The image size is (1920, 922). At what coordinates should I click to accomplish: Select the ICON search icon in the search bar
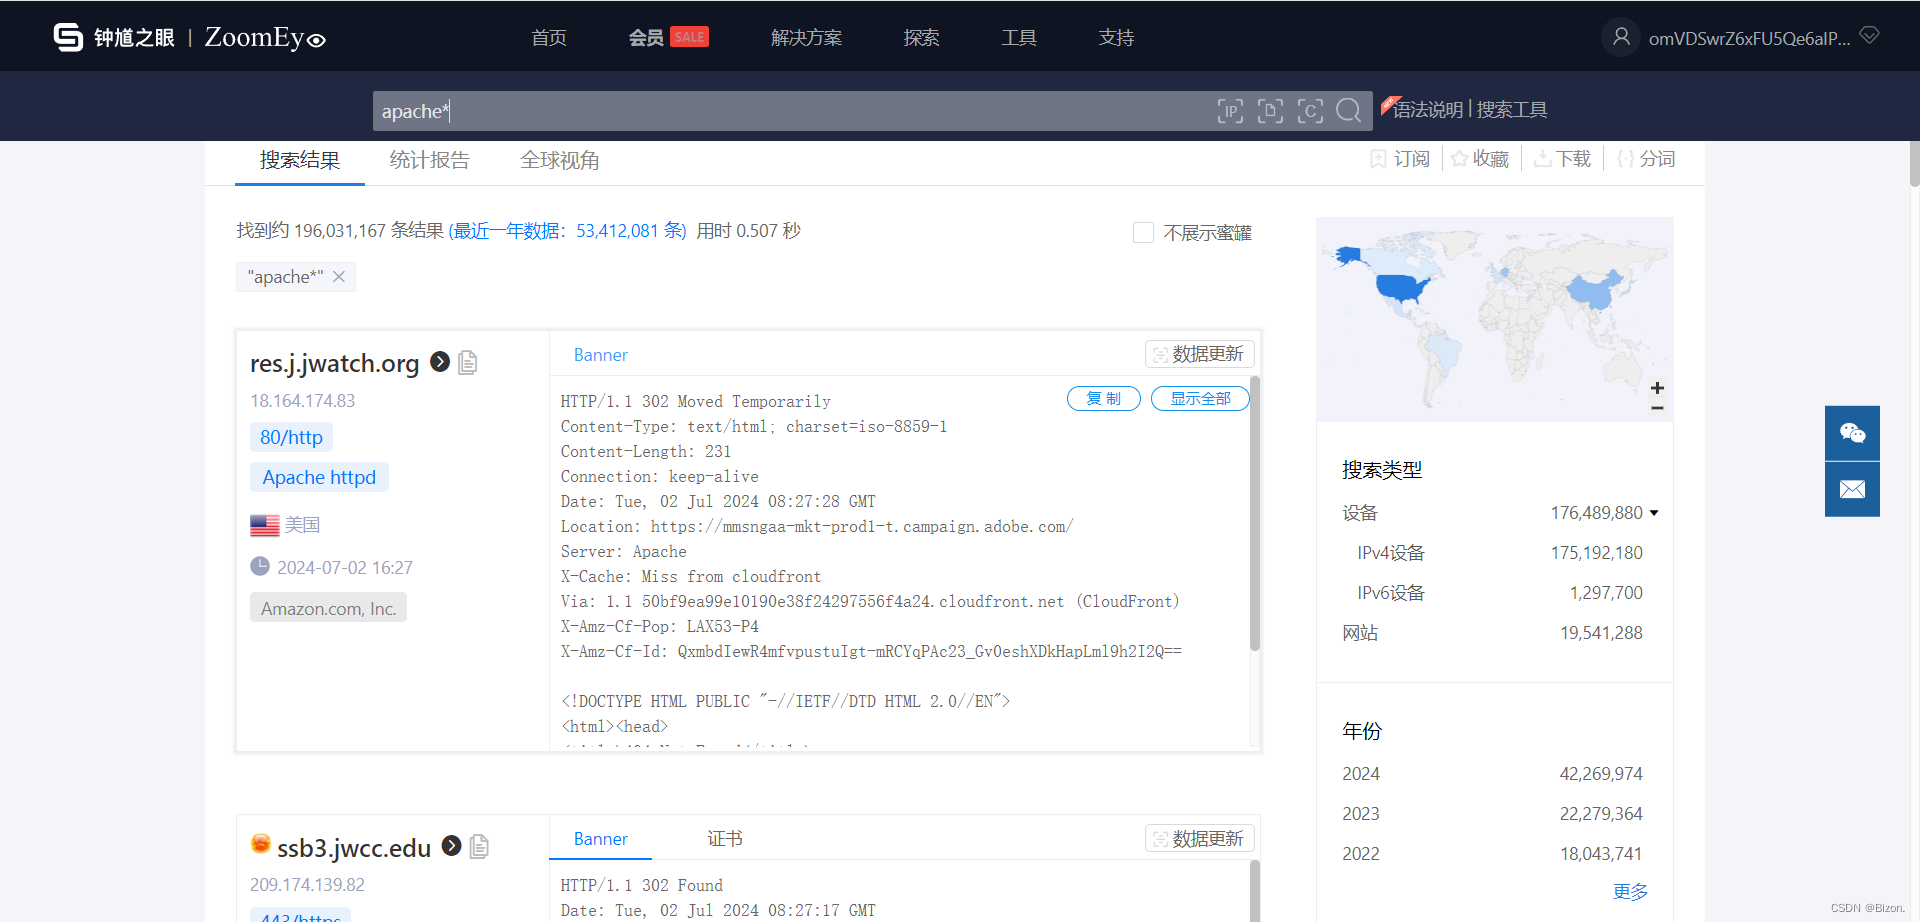coord(1310,110)
